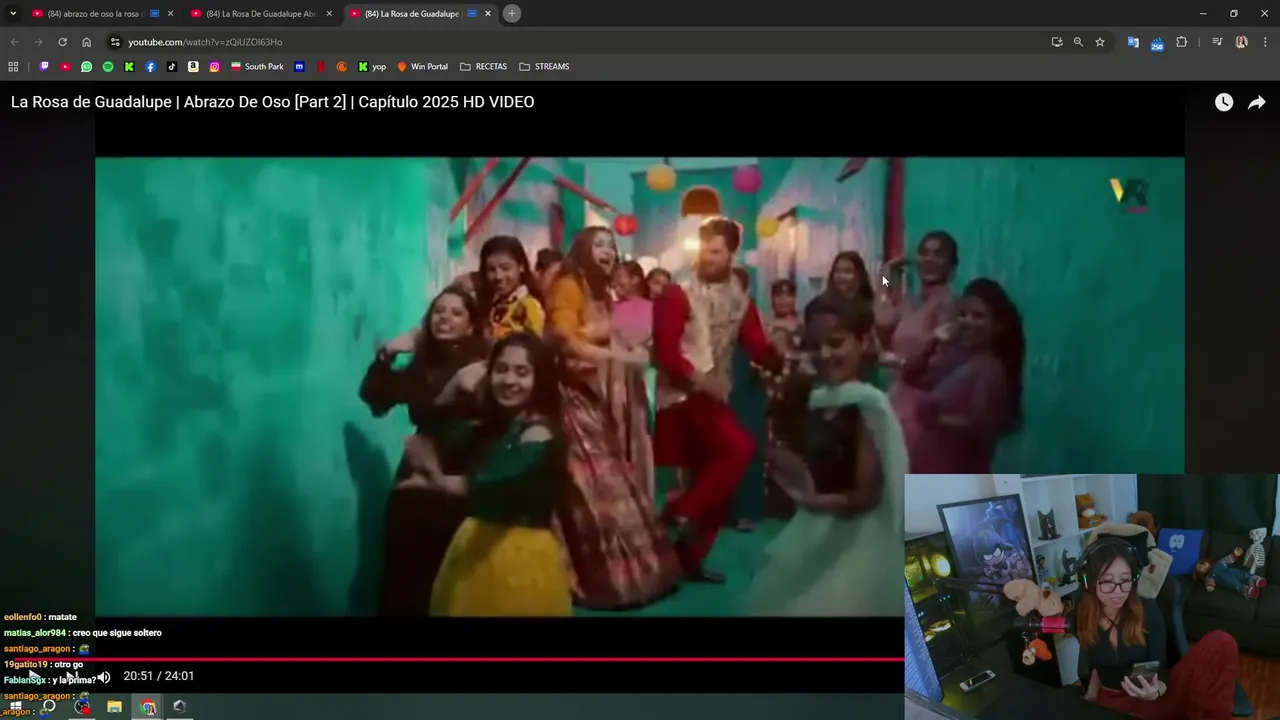
Task: Expand the STREAMS bookmarks folder
Action: (544, 67)
